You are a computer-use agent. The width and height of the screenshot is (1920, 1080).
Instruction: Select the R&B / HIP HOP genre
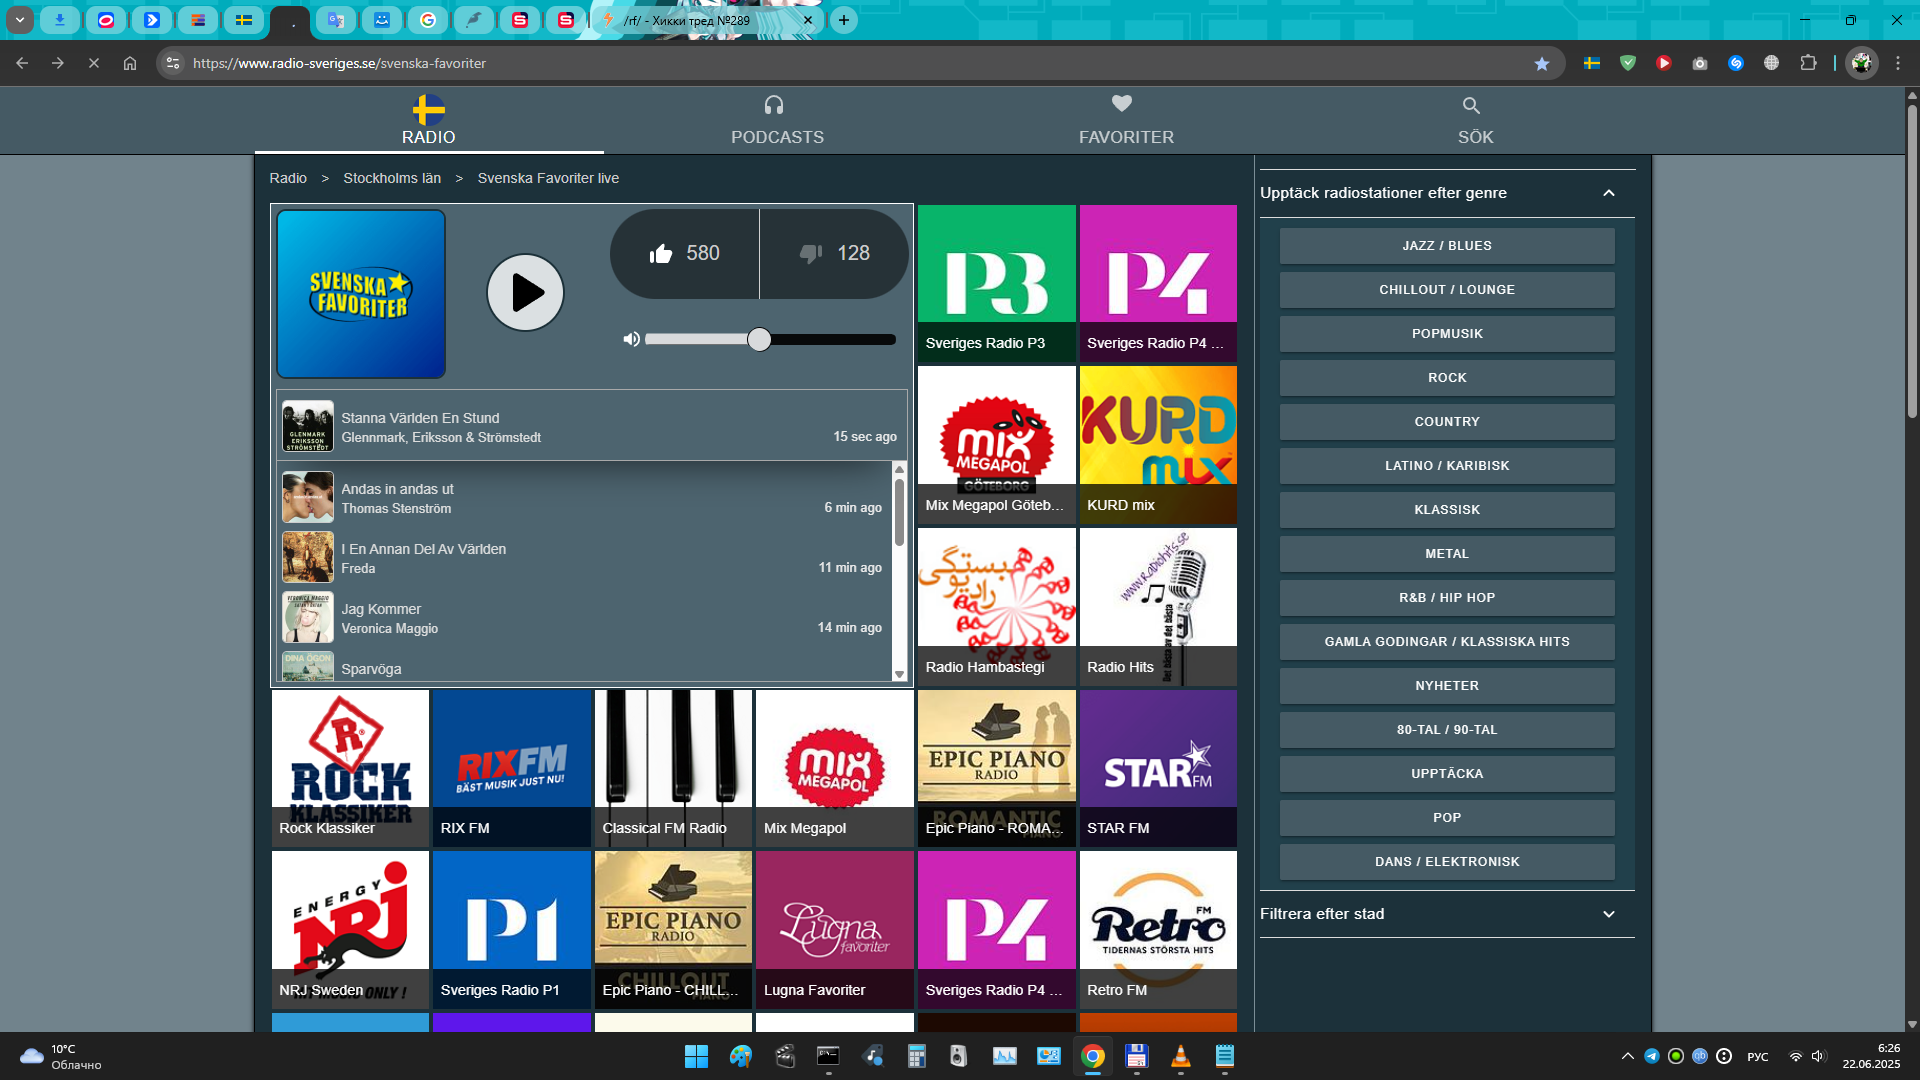pos(1447,598)
